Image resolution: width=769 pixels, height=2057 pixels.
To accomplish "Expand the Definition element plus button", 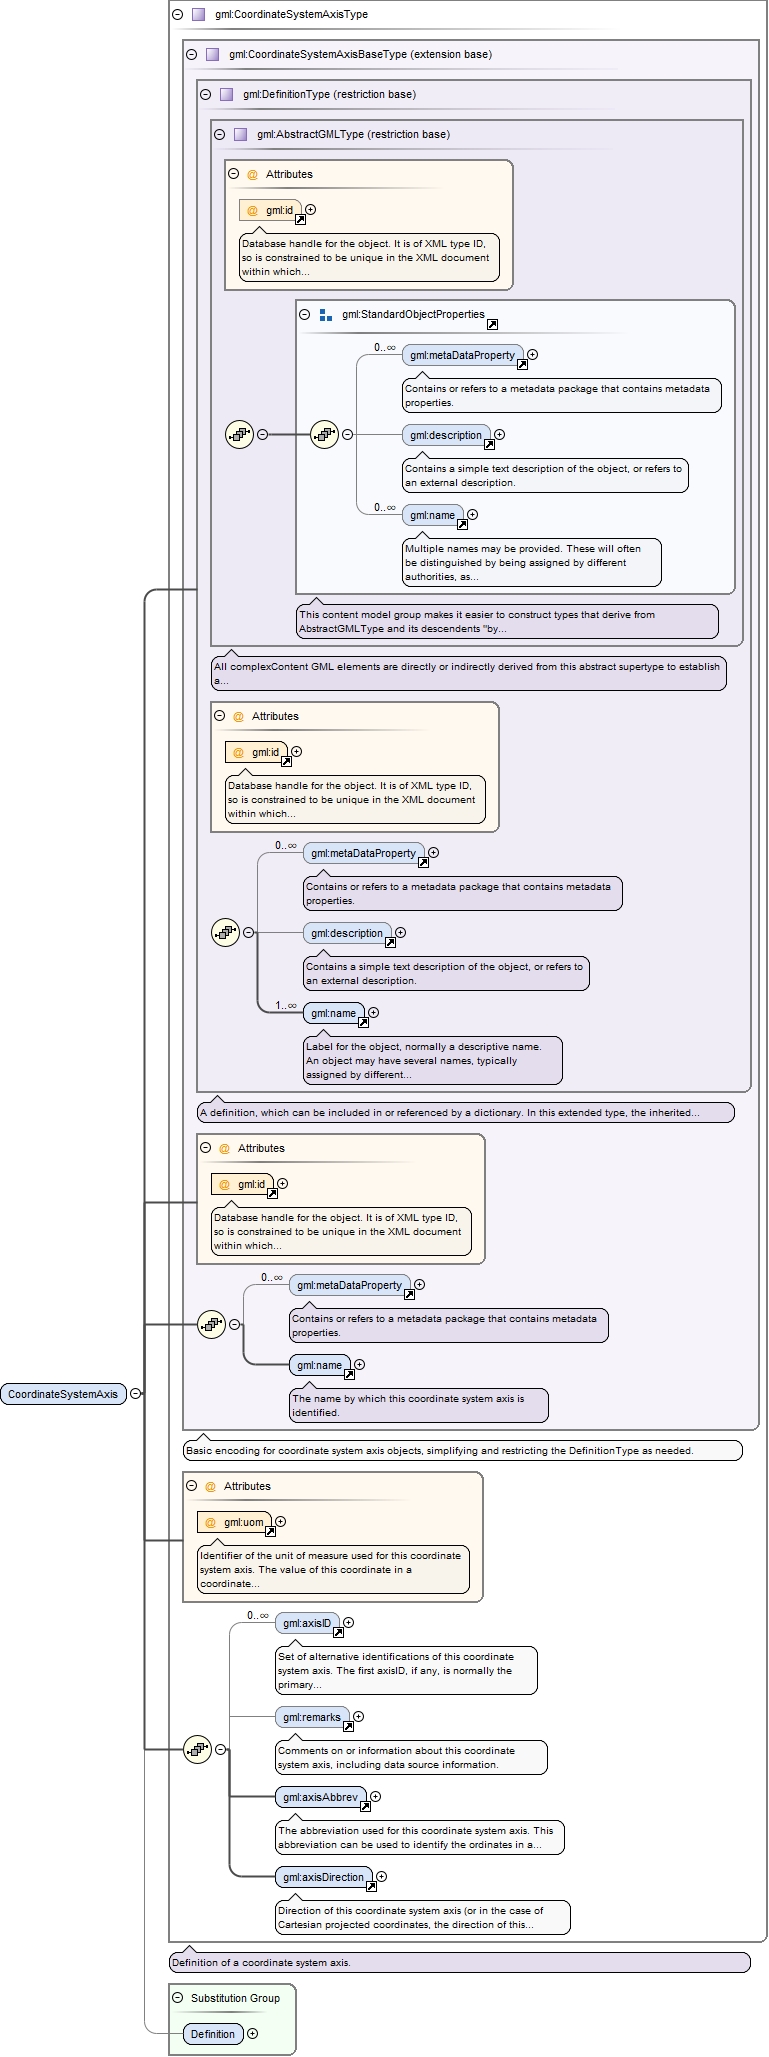I will [x=252, y=2033].
